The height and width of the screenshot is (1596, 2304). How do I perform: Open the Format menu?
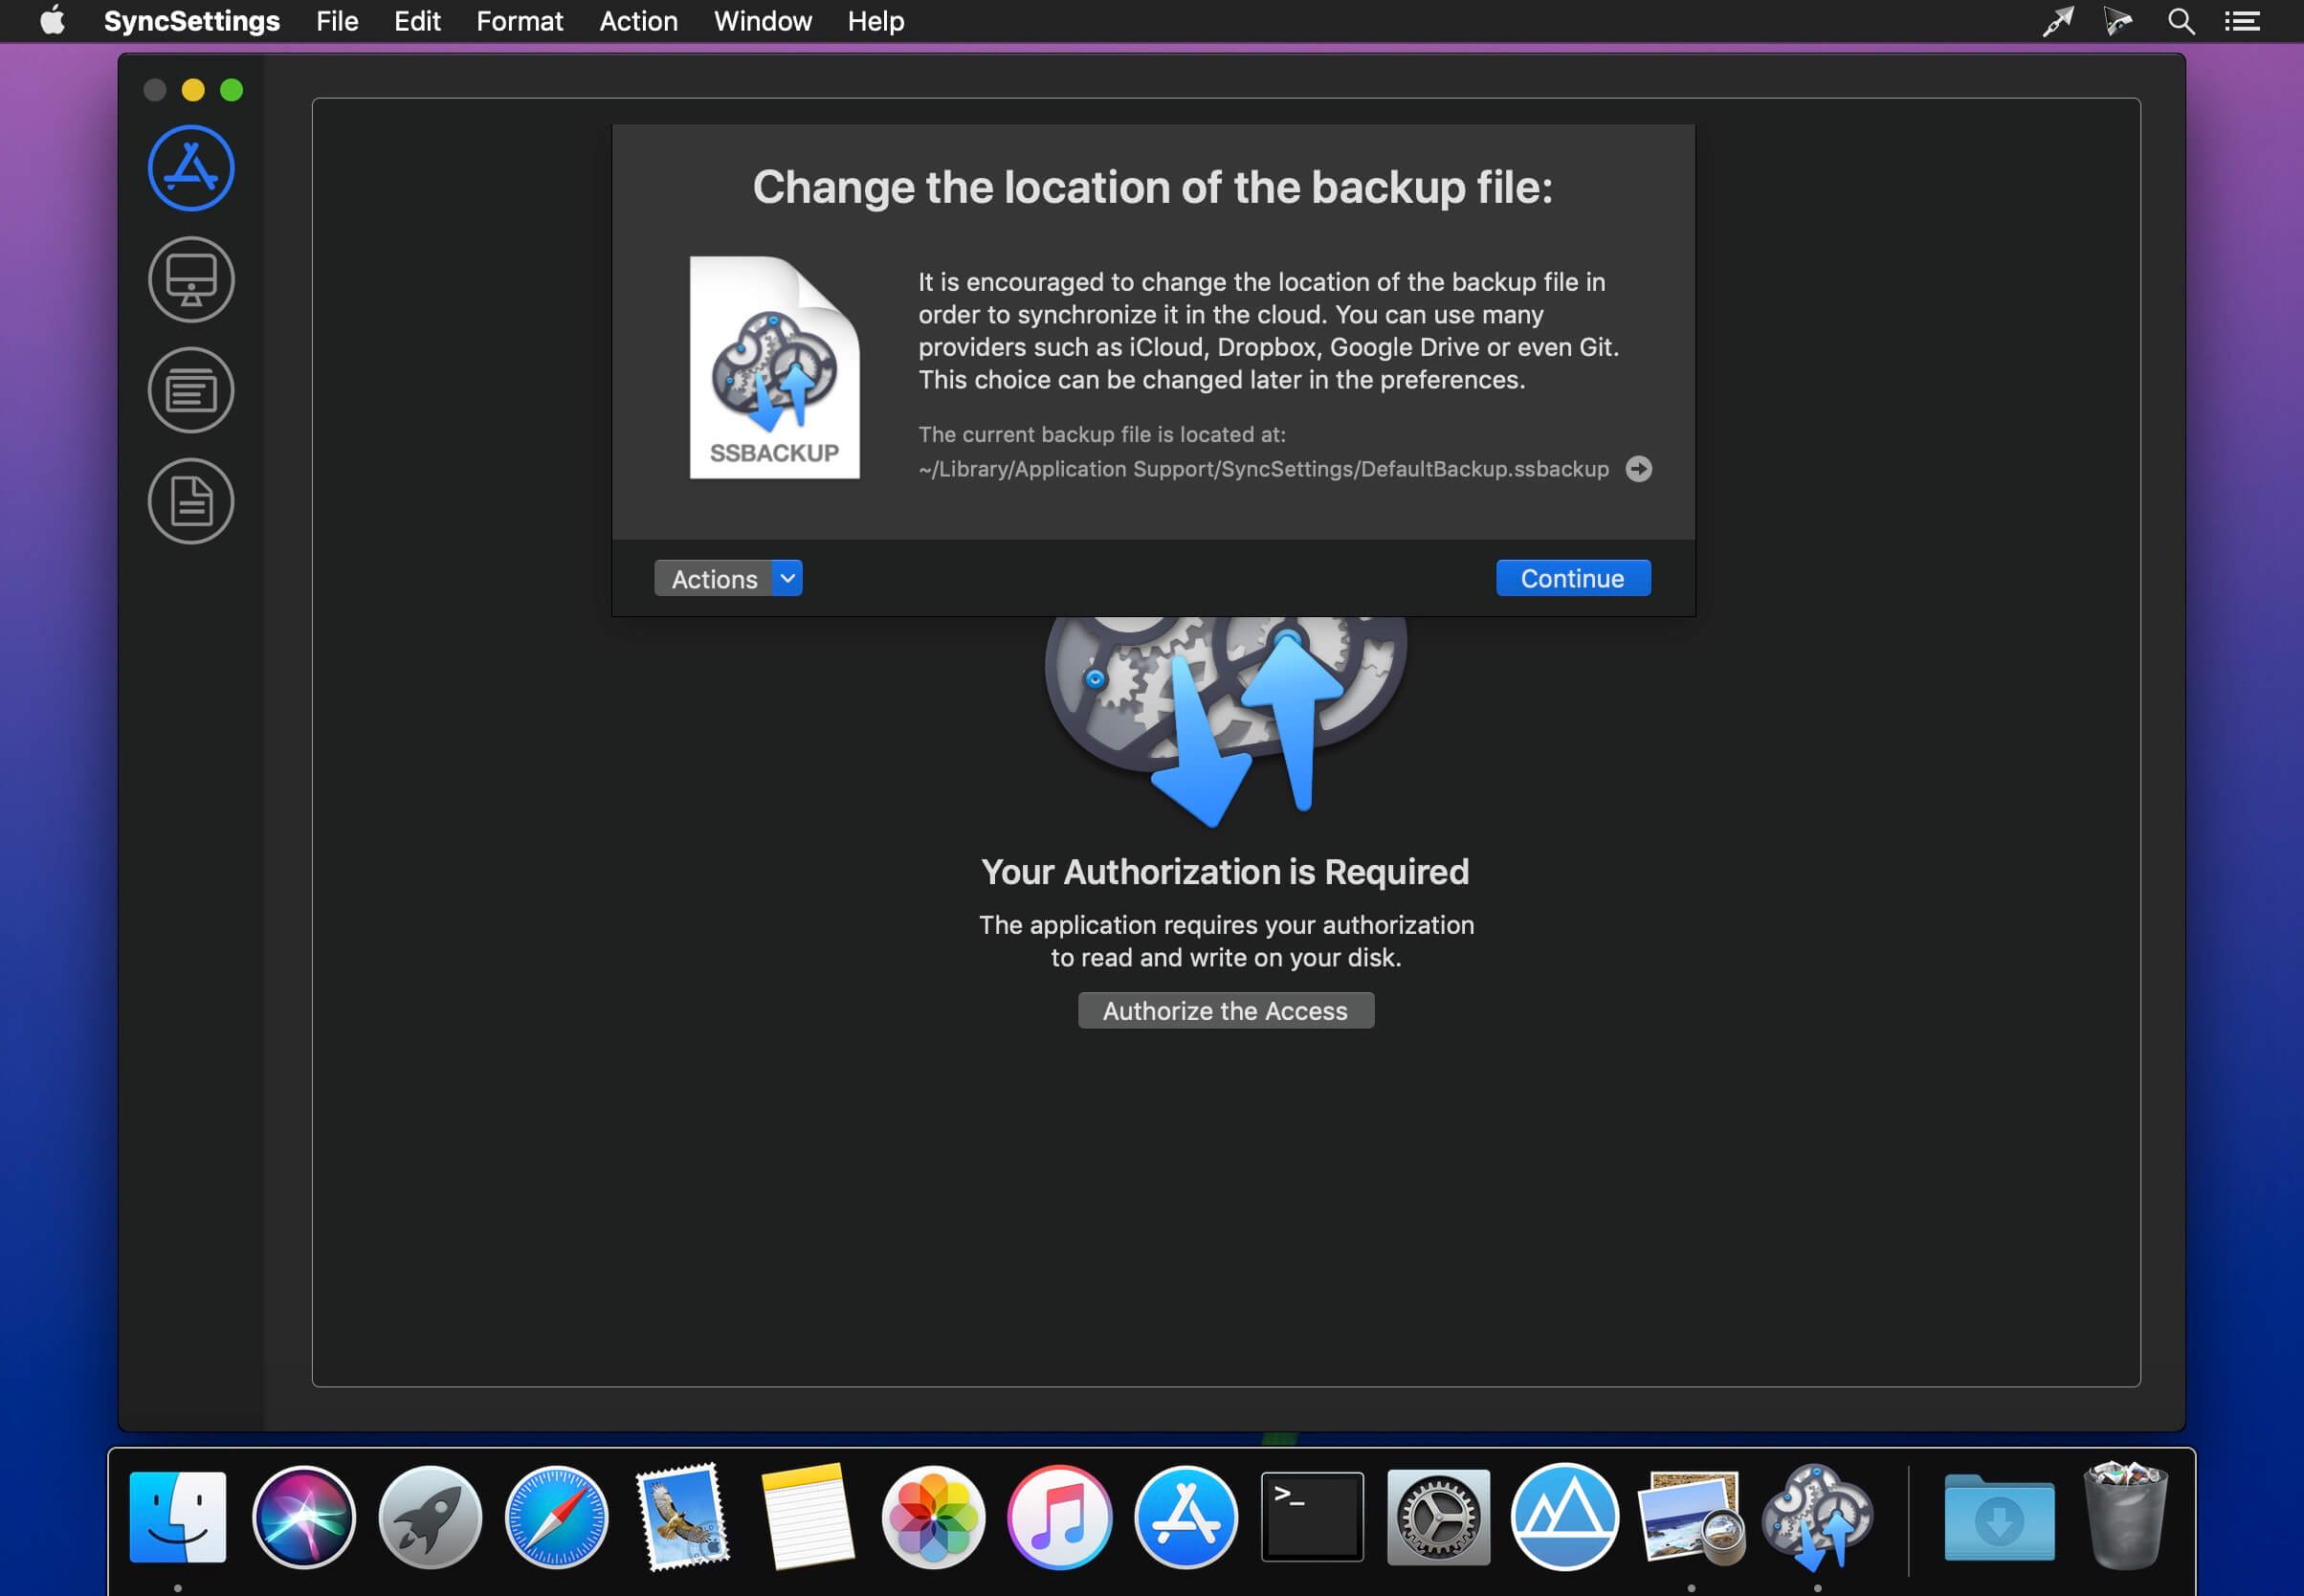pyautogui.click(x=519, y=21)
